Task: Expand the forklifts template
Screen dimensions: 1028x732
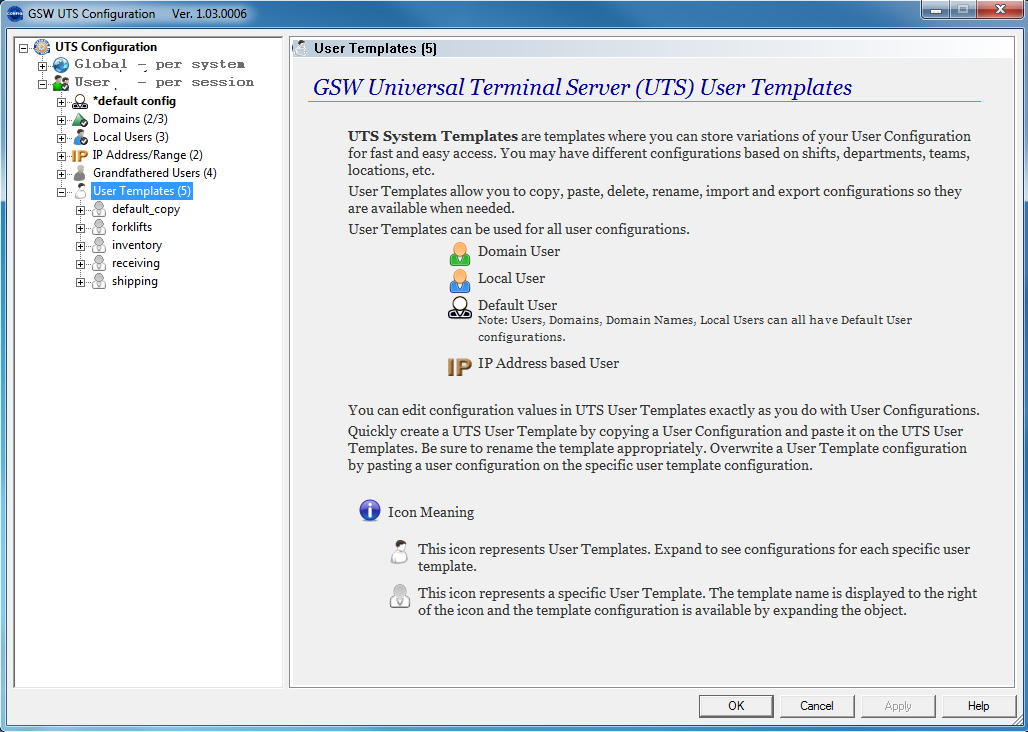Action: (81, 229)
